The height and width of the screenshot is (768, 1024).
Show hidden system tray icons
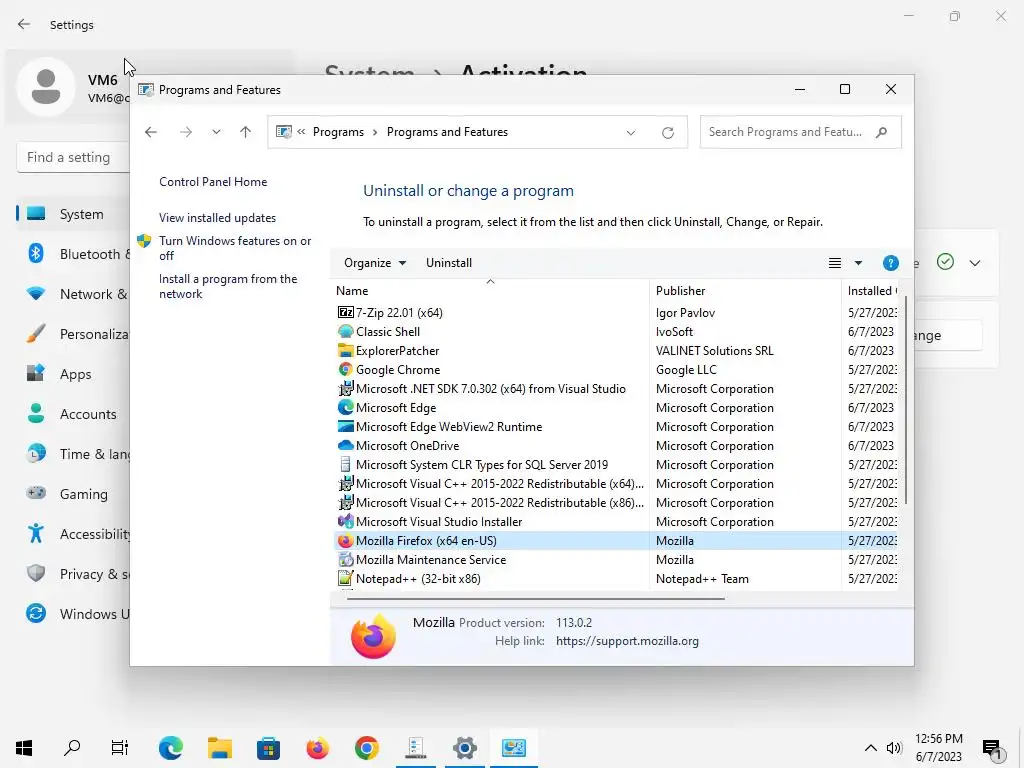pyautogui.click(x=870, y=748)
